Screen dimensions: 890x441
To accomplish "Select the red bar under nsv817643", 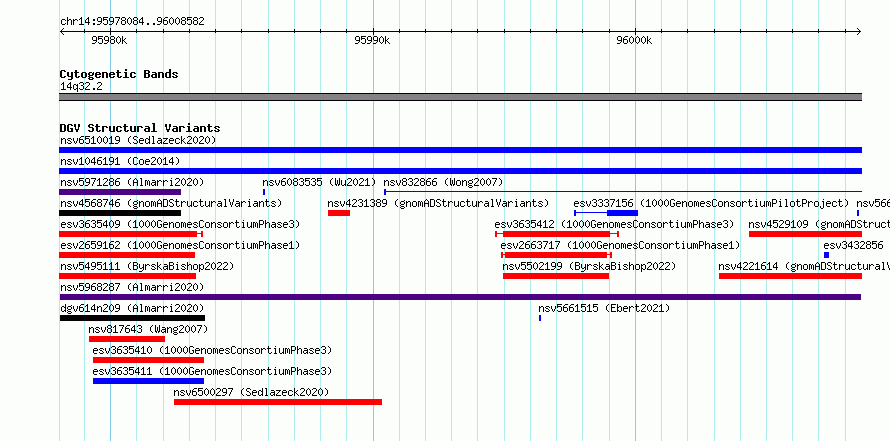I will point(127,339).
